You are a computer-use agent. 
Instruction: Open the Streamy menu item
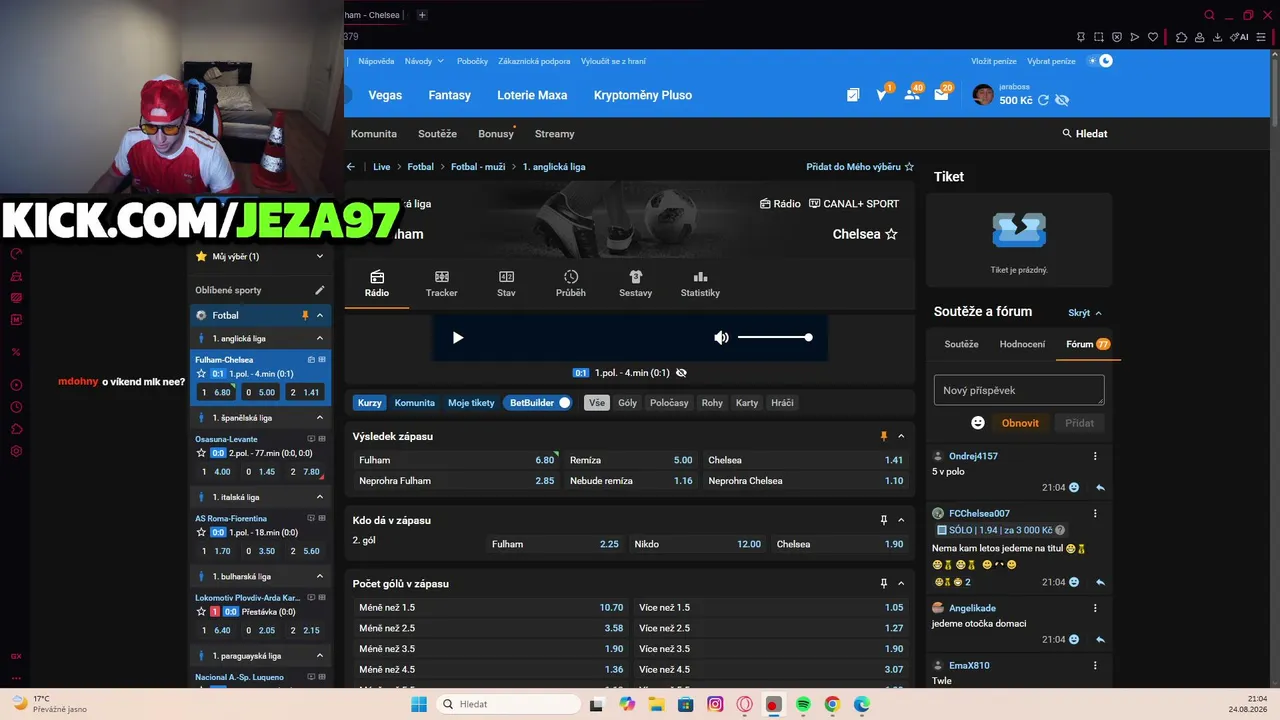[x=555, y=134]
